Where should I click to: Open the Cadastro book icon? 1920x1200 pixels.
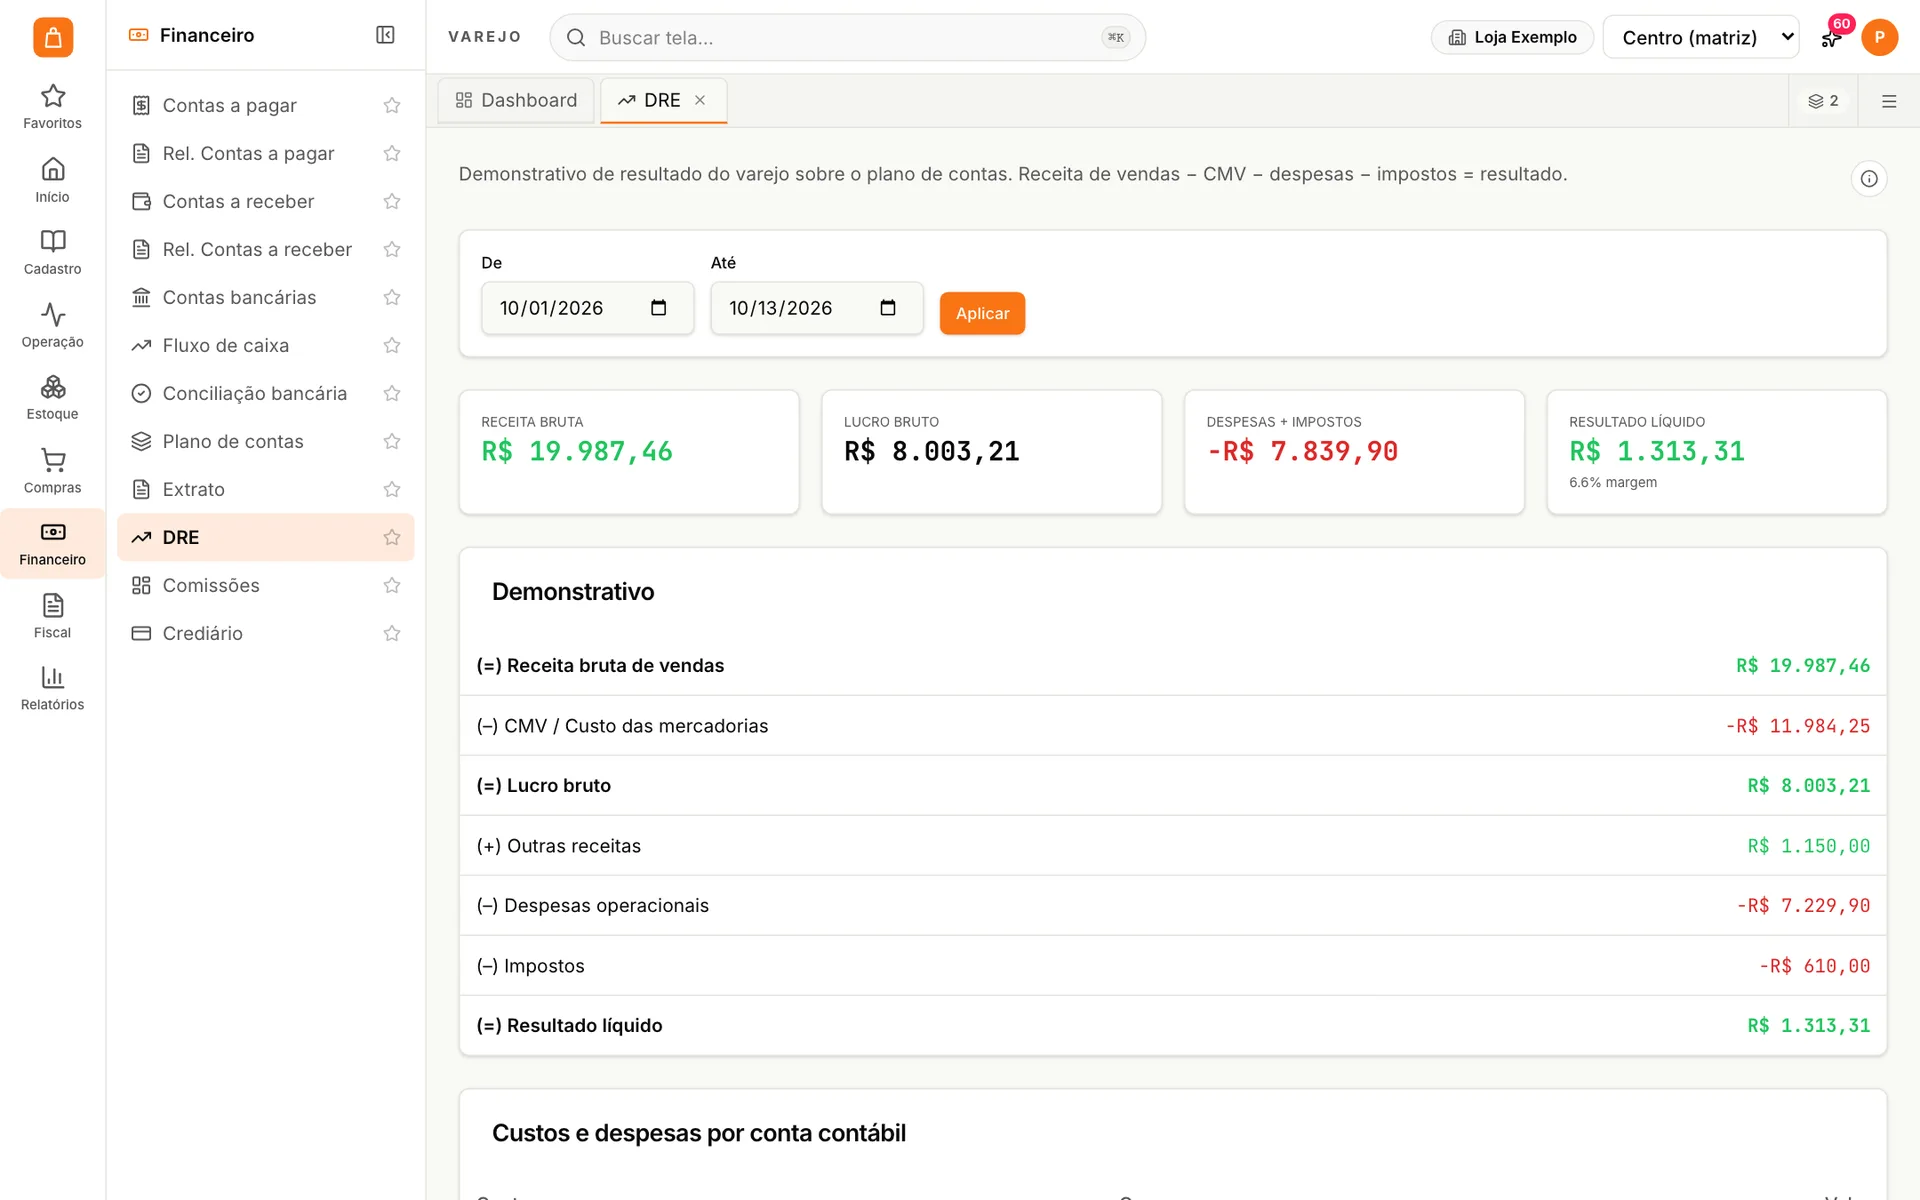point(52,253)
